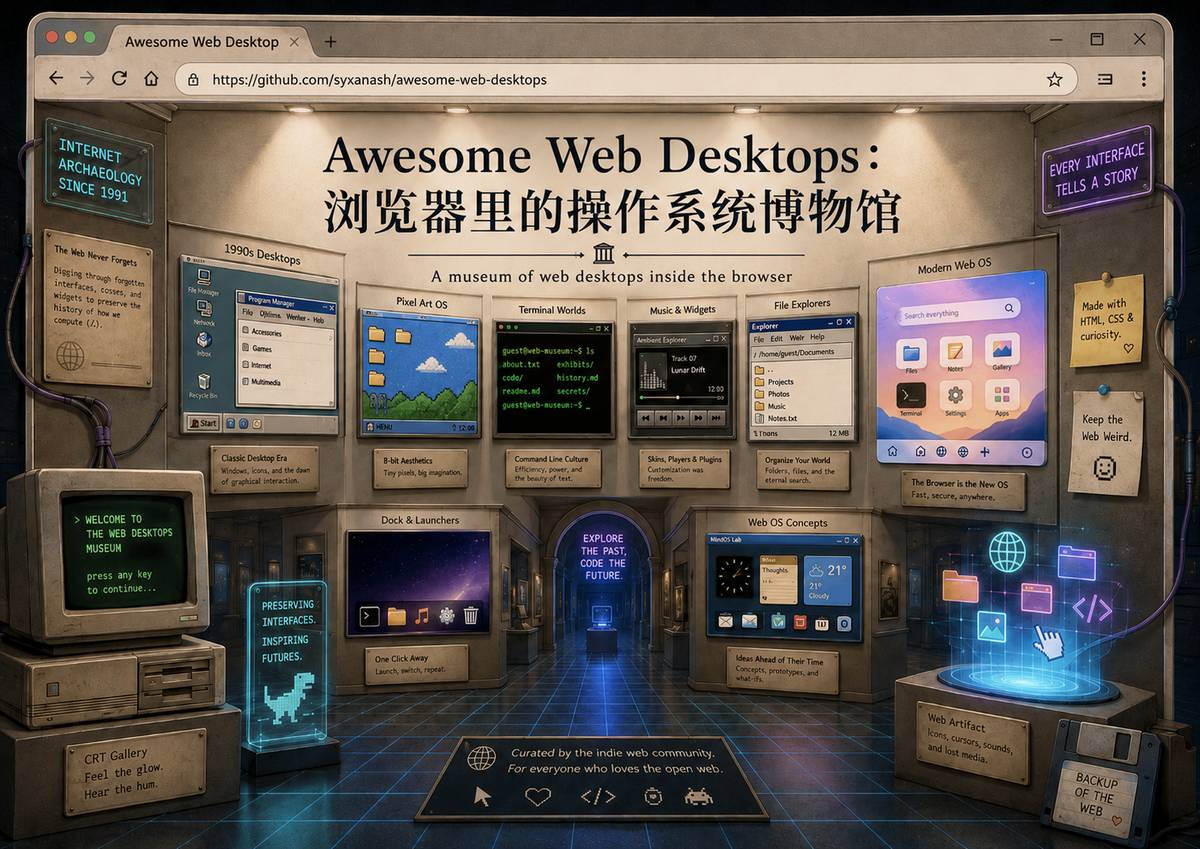Screen dimensions: 1200x849
Task: Click the github.com address bar URL
Action: coord(379,79)
